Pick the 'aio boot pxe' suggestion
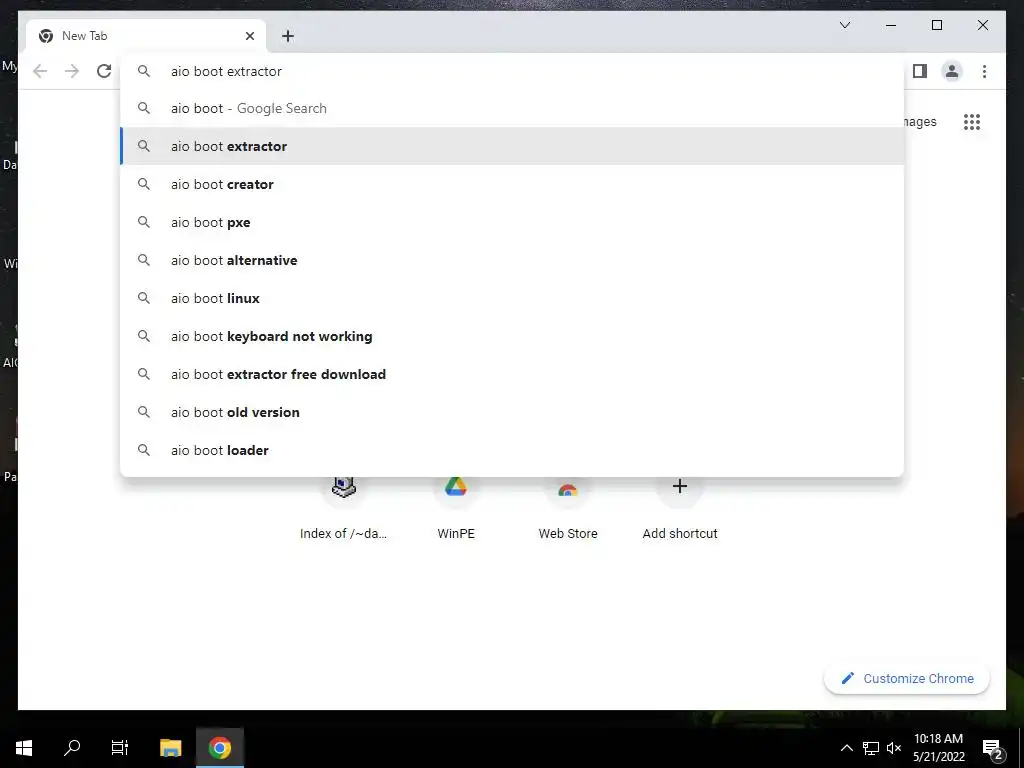The height and width of the screenshot is (768, 1024). click(x=512, y=222)
